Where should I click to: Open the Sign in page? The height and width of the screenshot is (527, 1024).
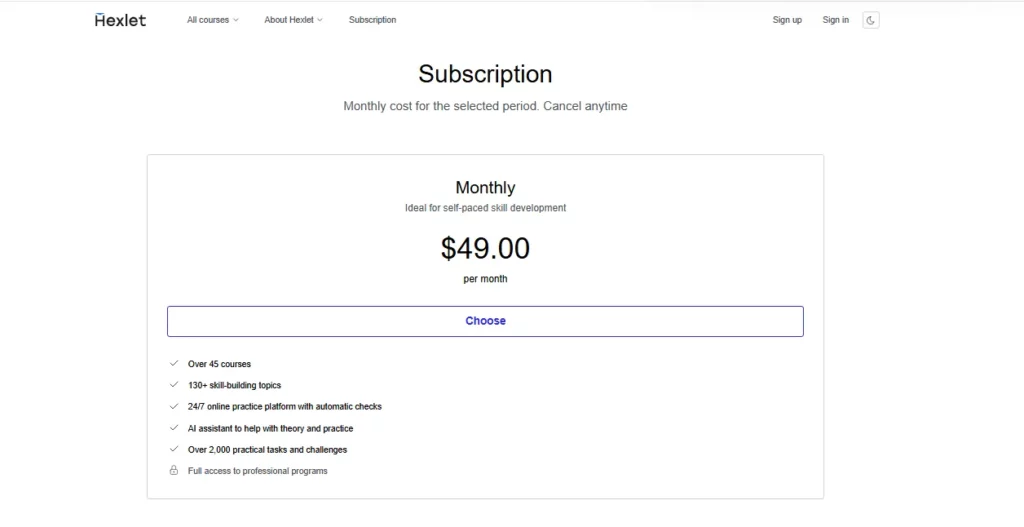[x=835, y=20]
